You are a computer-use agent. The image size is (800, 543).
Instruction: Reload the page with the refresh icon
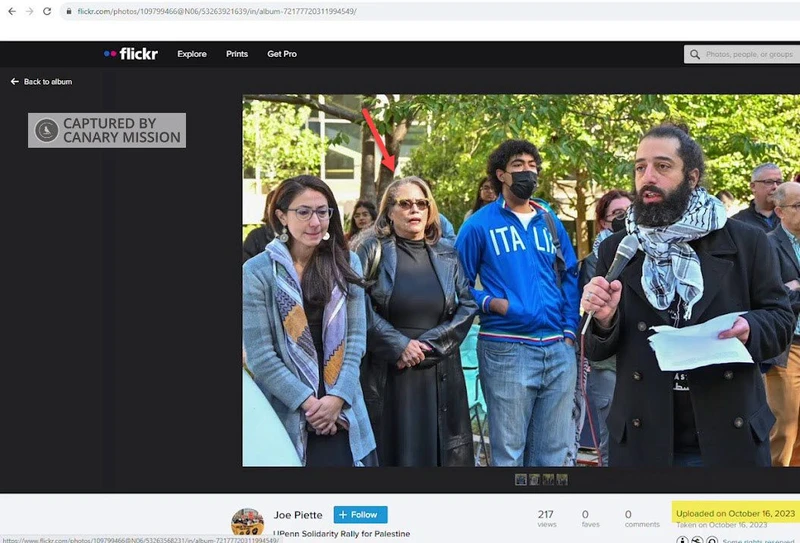(47, 11)
